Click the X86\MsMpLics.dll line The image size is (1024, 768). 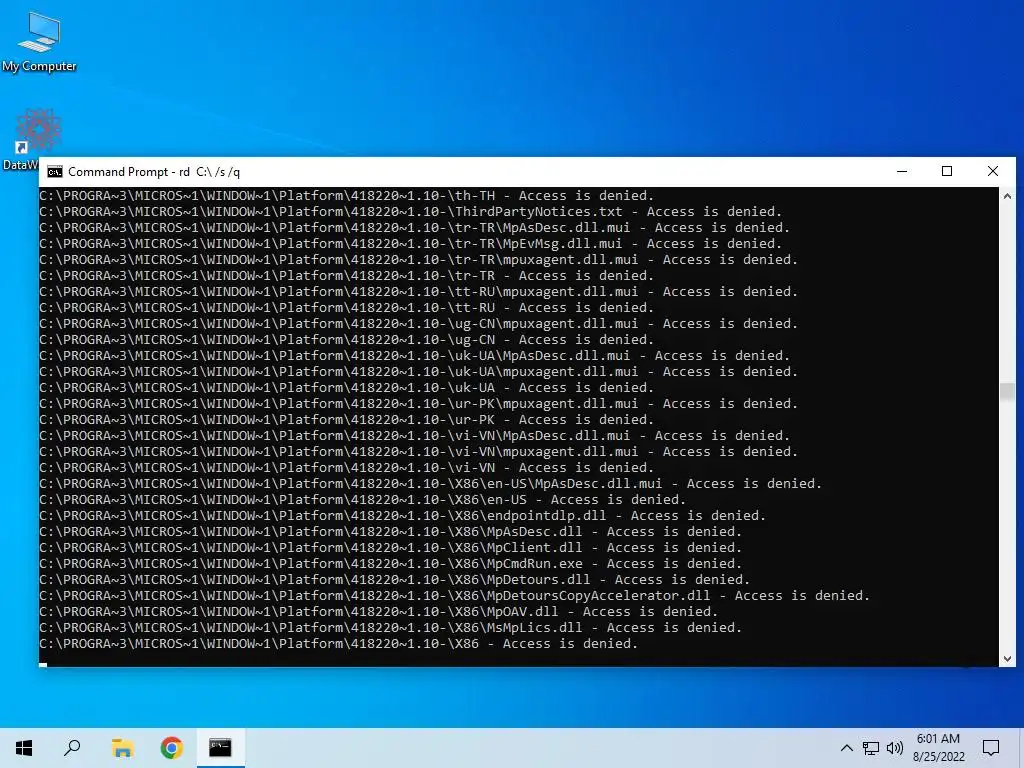391,628
